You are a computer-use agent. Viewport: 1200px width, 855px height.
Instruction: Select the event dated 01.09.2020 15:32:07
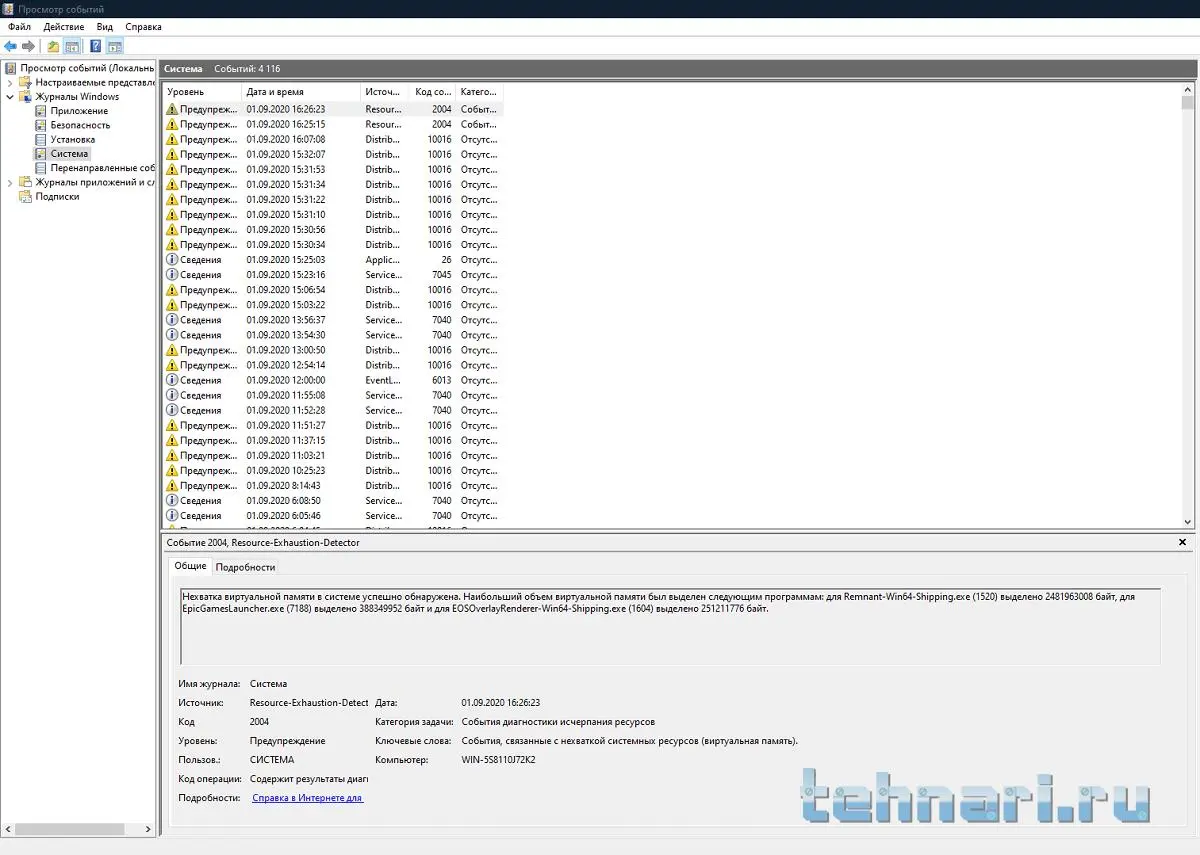coord(333,154)
